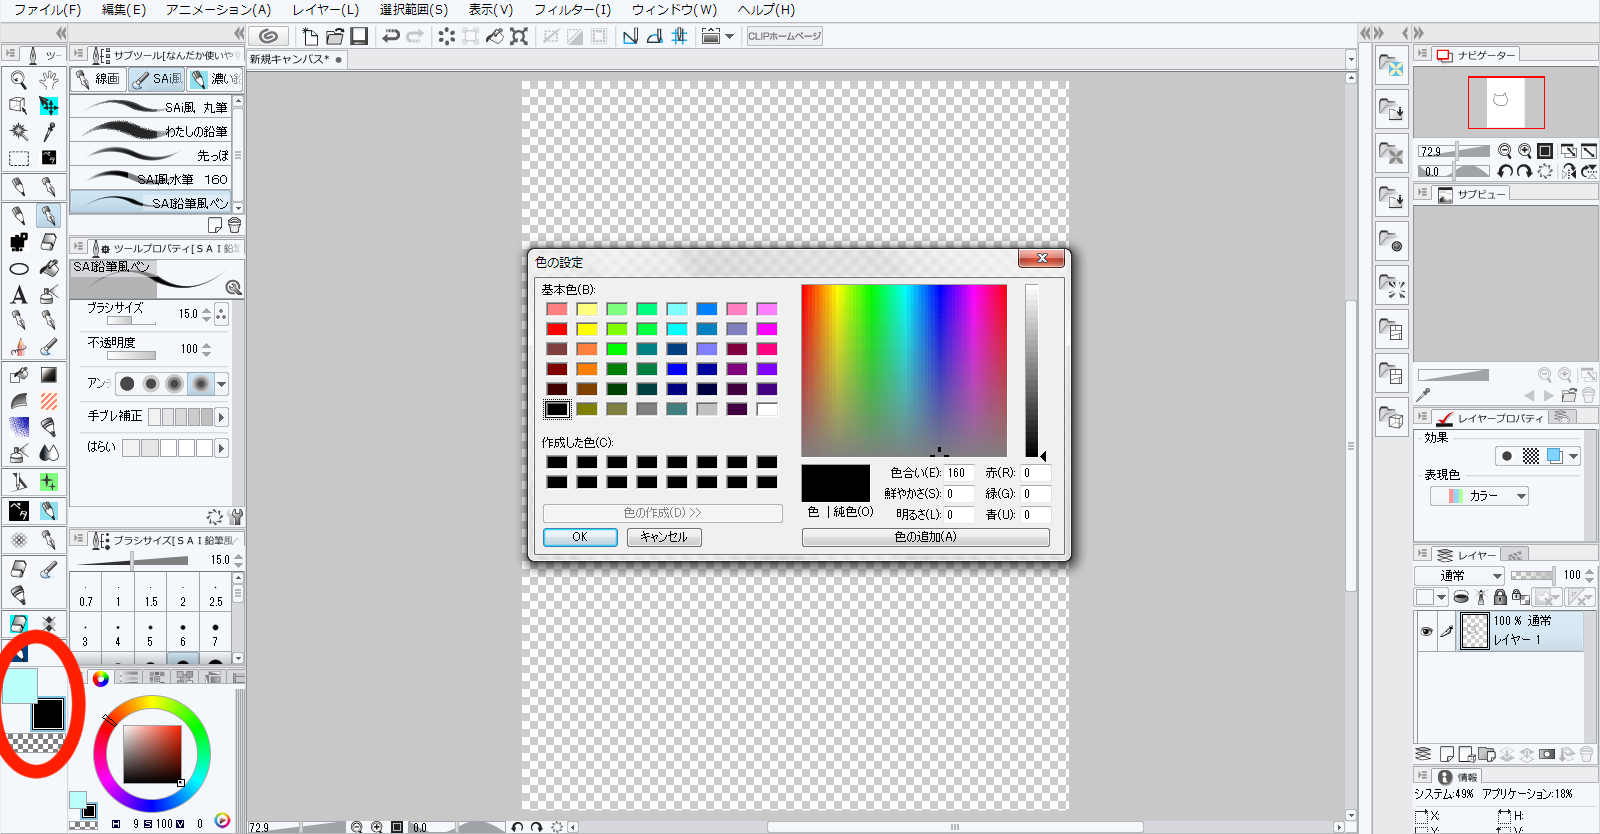1600x834 pixels.
Task: Click the new file icon in toolbar
Action: coord(310,37)
